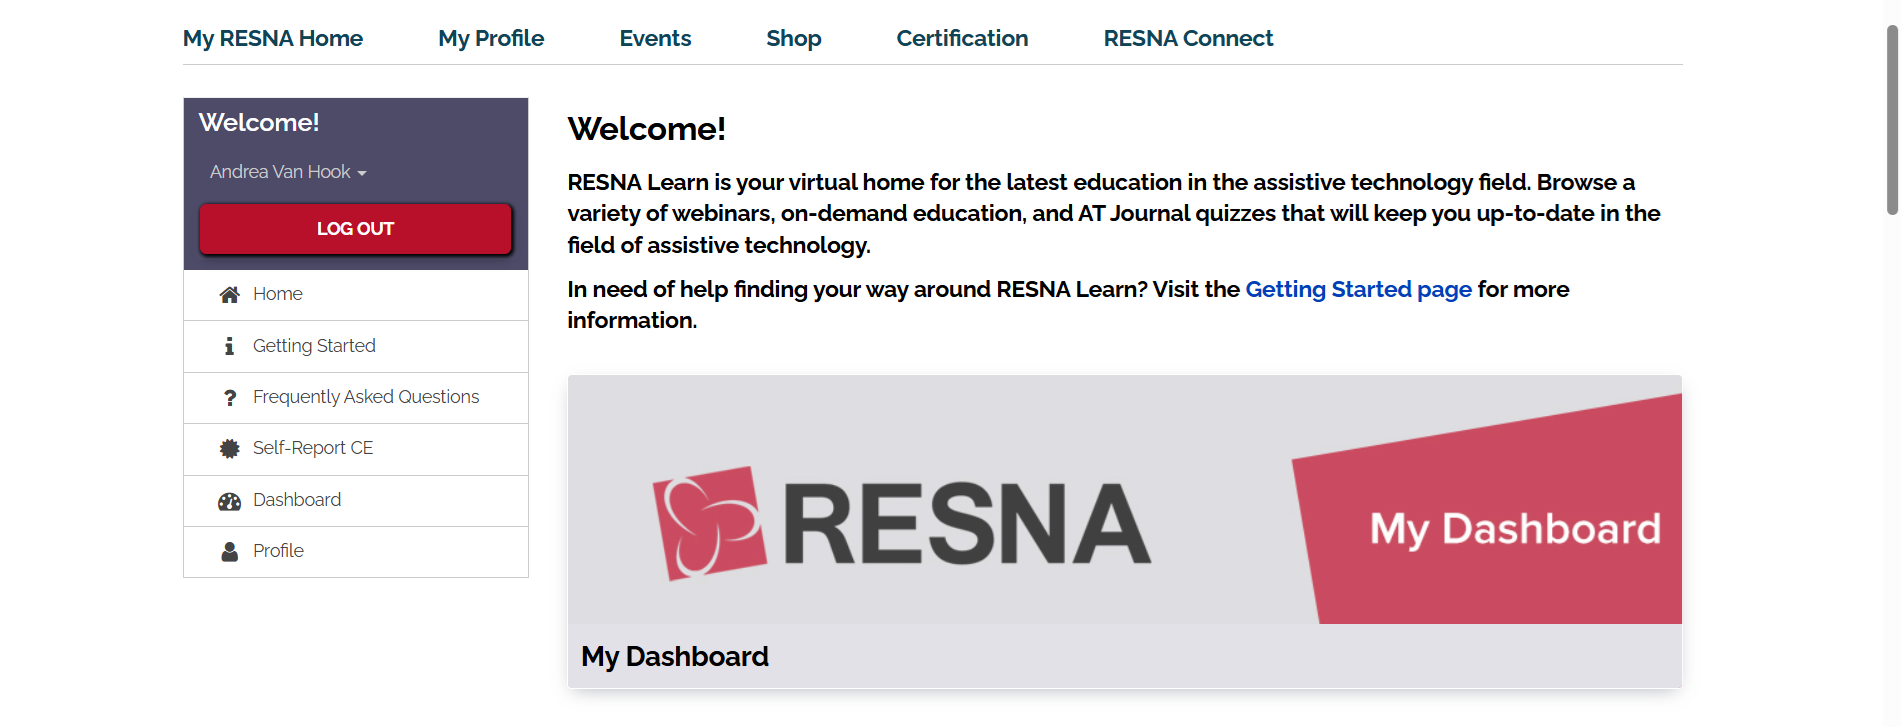This screenshot has height=727, width=1901.
Task: Open the Certification menu item
Action: (x=962, y=38)
